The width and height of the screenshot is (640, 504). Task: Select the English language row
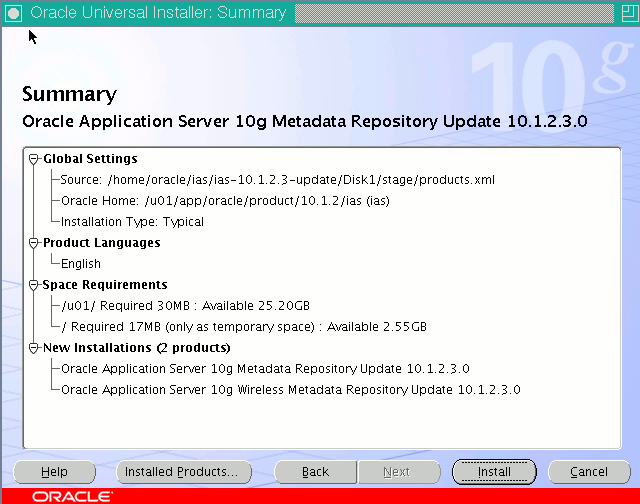click(x=81, y=264)
